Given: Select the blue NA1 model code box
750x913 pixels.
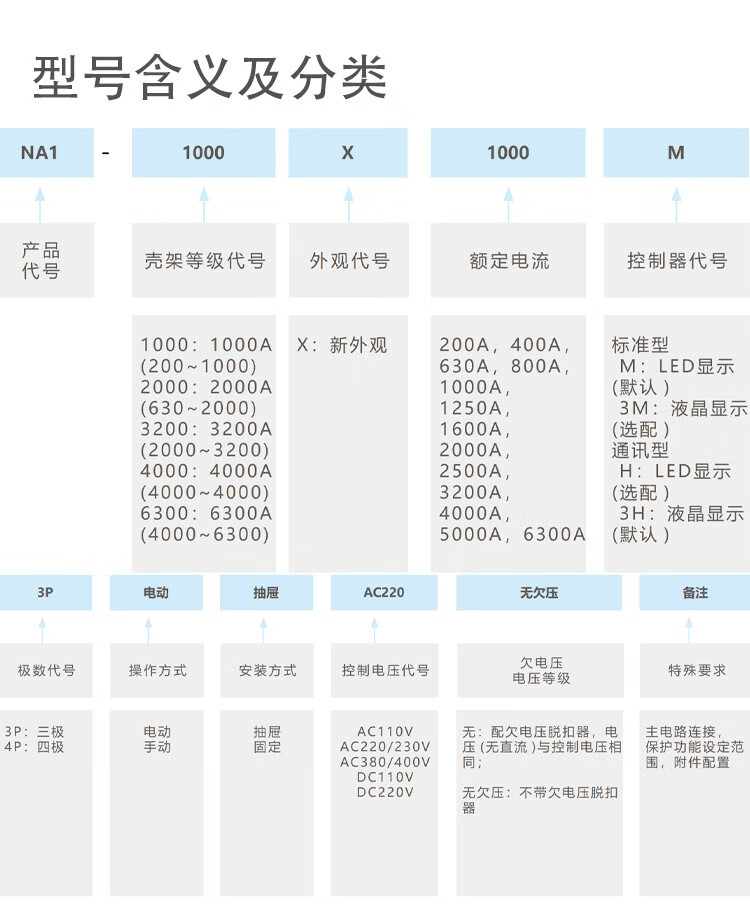Looking at the screenshot, I should pos(41,153).
